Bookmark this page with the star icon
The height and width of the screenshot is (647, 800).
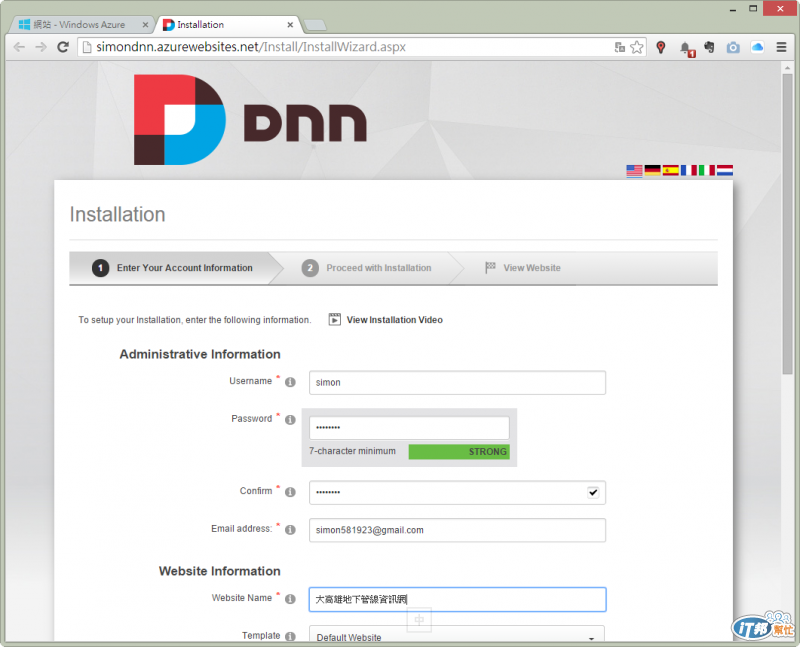(x=637, y=47)
